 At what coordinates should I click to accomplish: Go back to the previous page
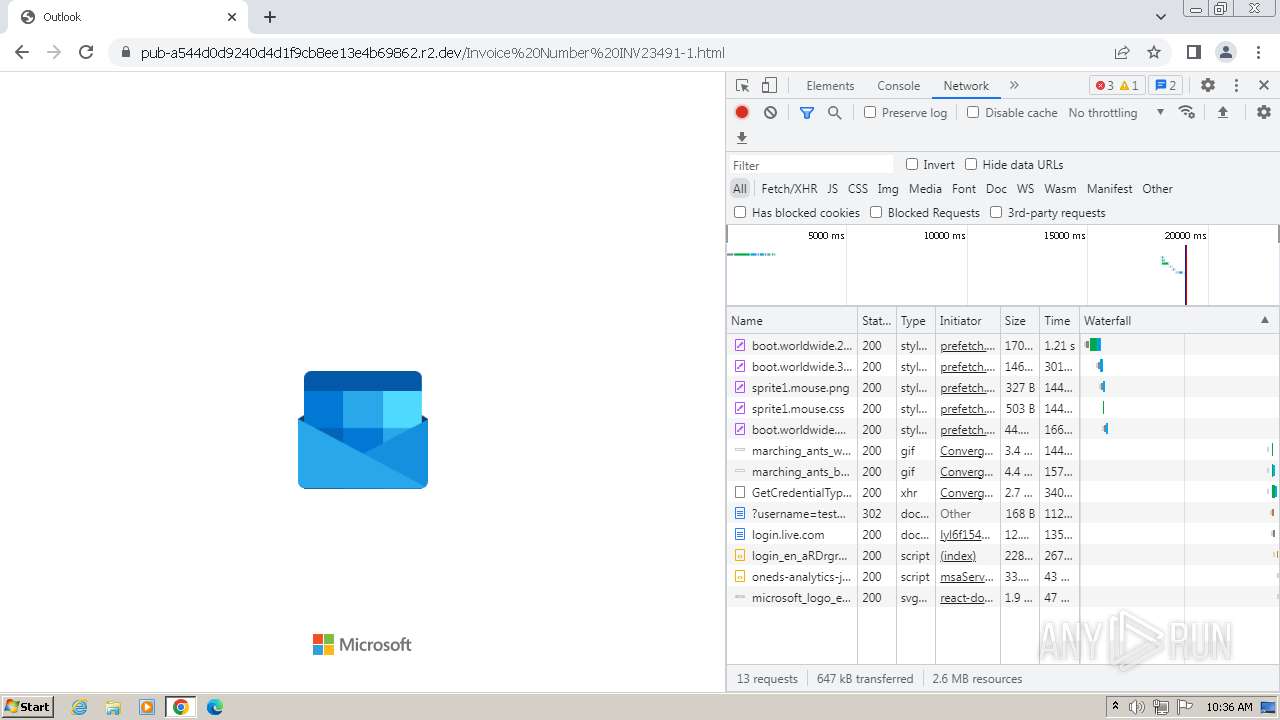pyautogui.click(x=22, y=52)
